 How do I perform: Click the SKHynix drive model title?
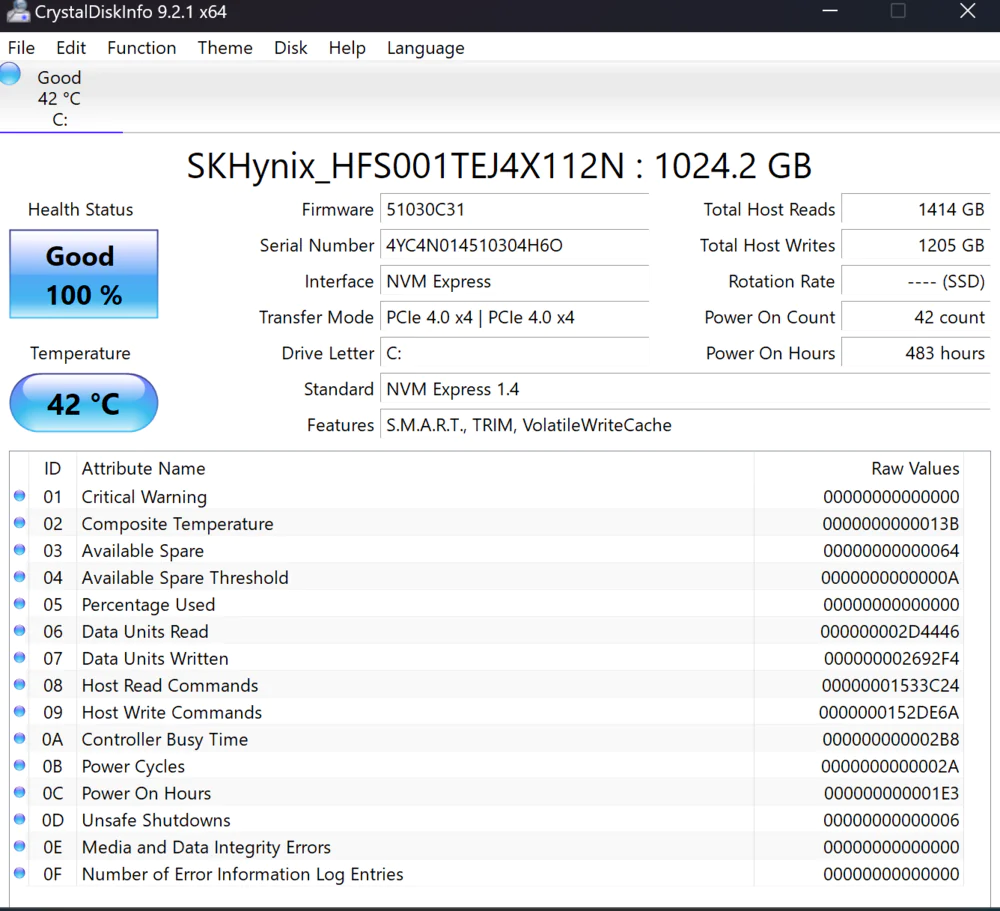point(499,166)
